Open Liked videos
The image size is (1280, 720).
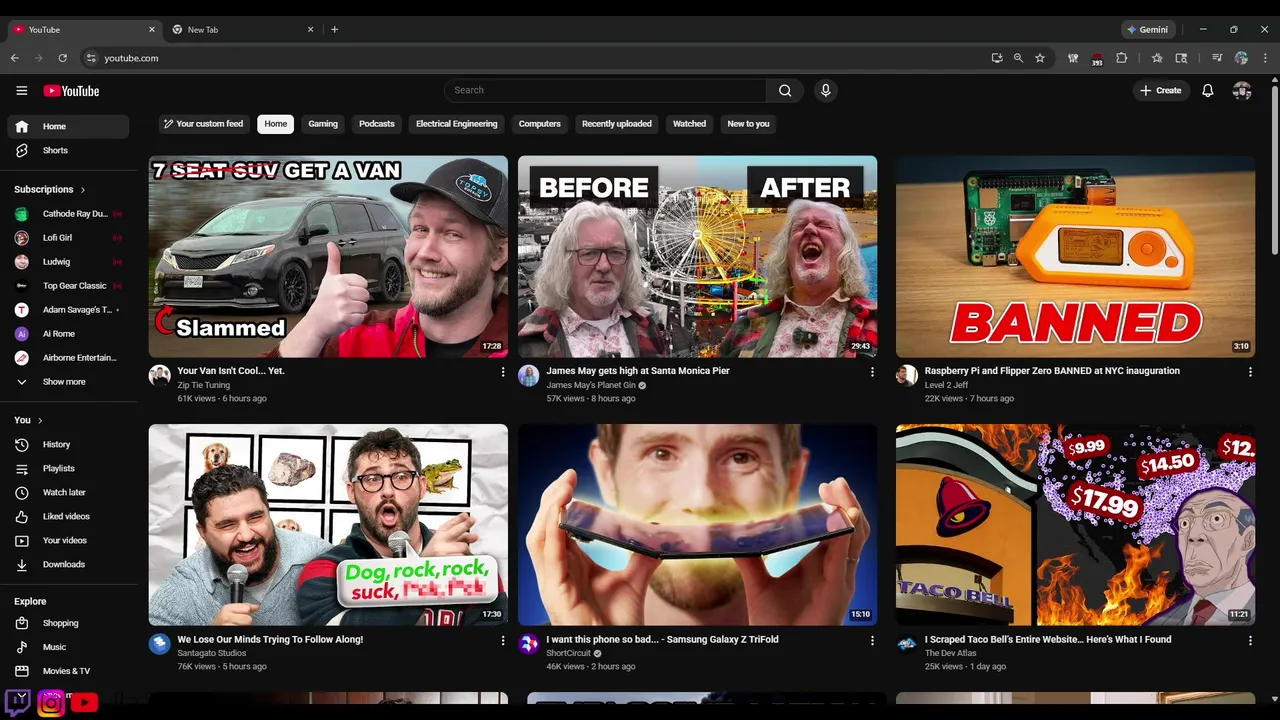[68, 516]
